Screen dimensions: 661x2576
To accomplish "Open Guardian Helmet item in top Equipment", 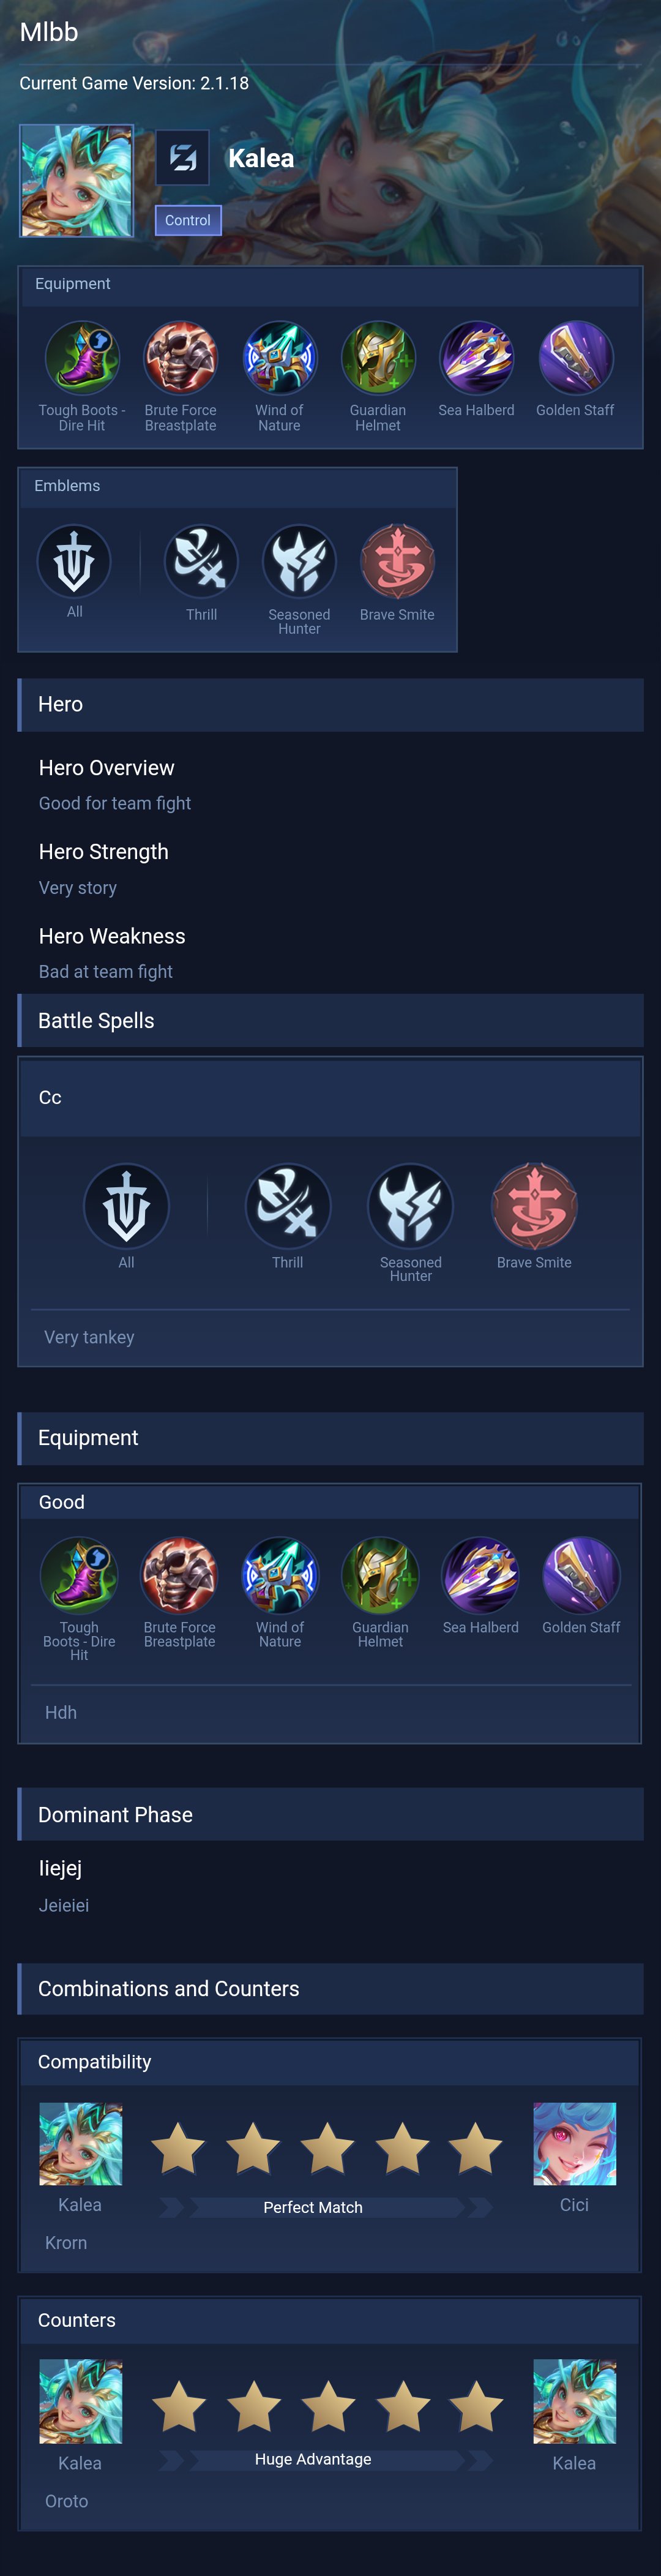I will click(378, 357).
